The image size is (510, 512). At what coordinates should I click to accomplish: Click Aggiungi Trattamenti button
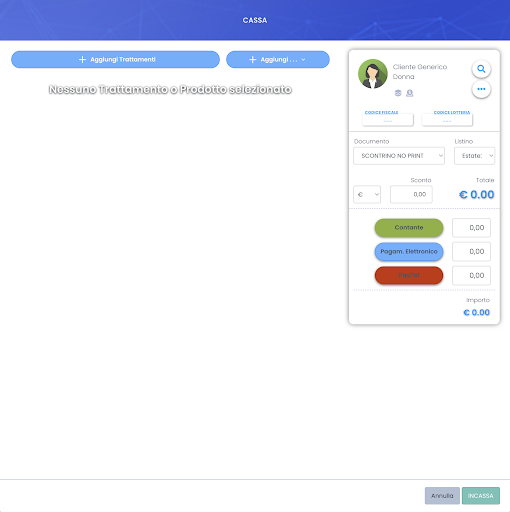[115, 59]
